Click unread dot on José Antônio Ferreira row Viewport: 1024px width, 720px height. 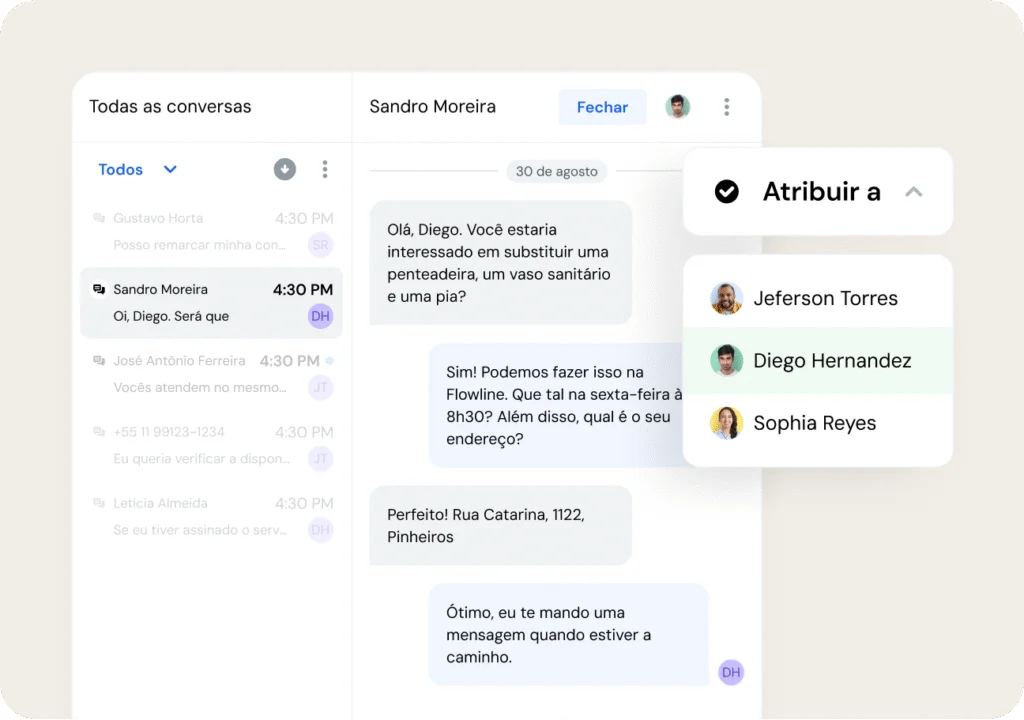(x=330, y=361)
